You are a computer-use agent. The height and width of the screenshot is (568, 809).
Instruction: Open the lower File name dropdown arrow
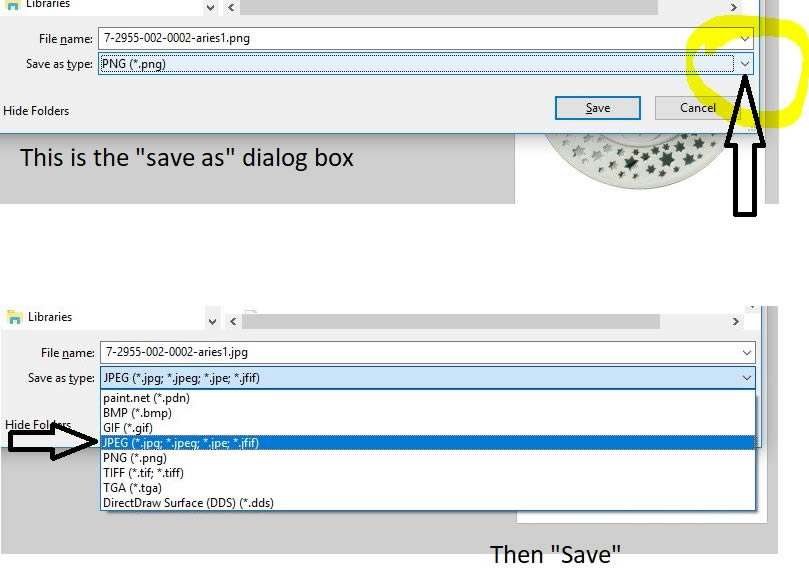747,353
